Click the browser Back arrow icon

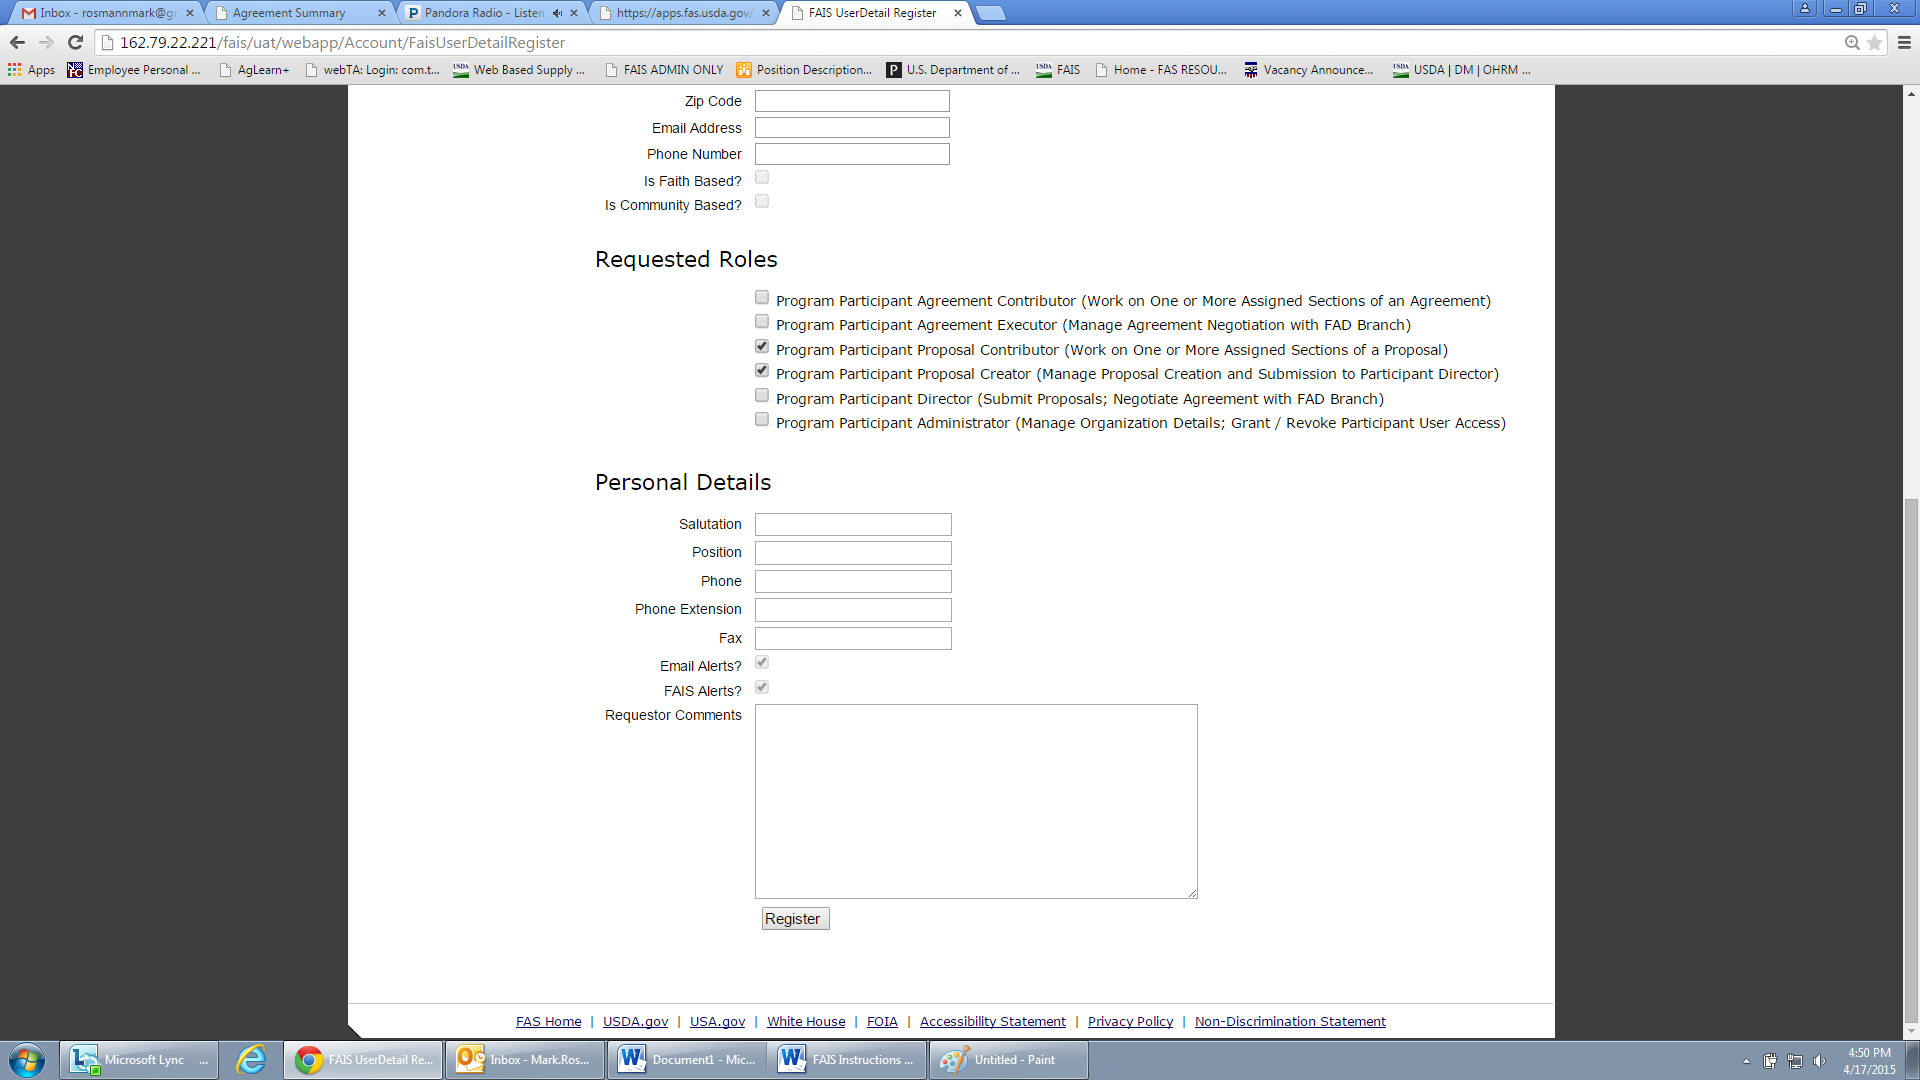pos(17,42)
